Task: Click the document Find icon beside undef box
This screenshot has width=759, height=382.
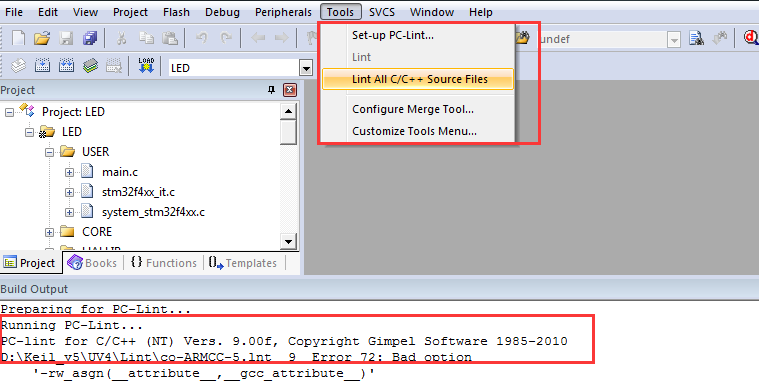Action: 696,38
